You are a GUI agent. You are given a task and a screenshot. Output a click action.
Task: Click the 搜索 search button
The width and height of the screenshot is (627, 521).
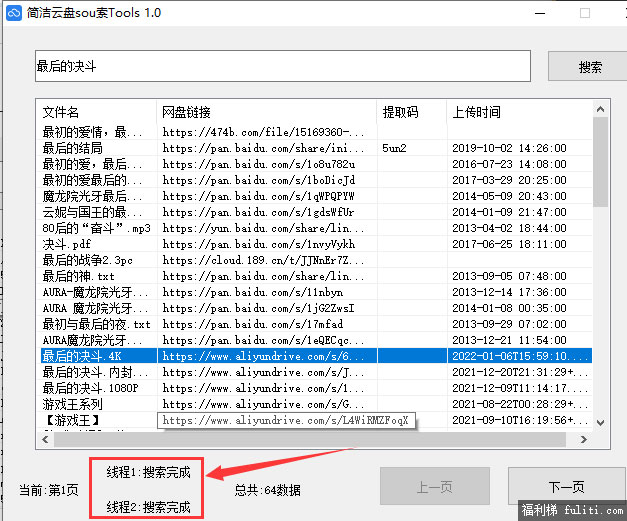coord(590,67)
